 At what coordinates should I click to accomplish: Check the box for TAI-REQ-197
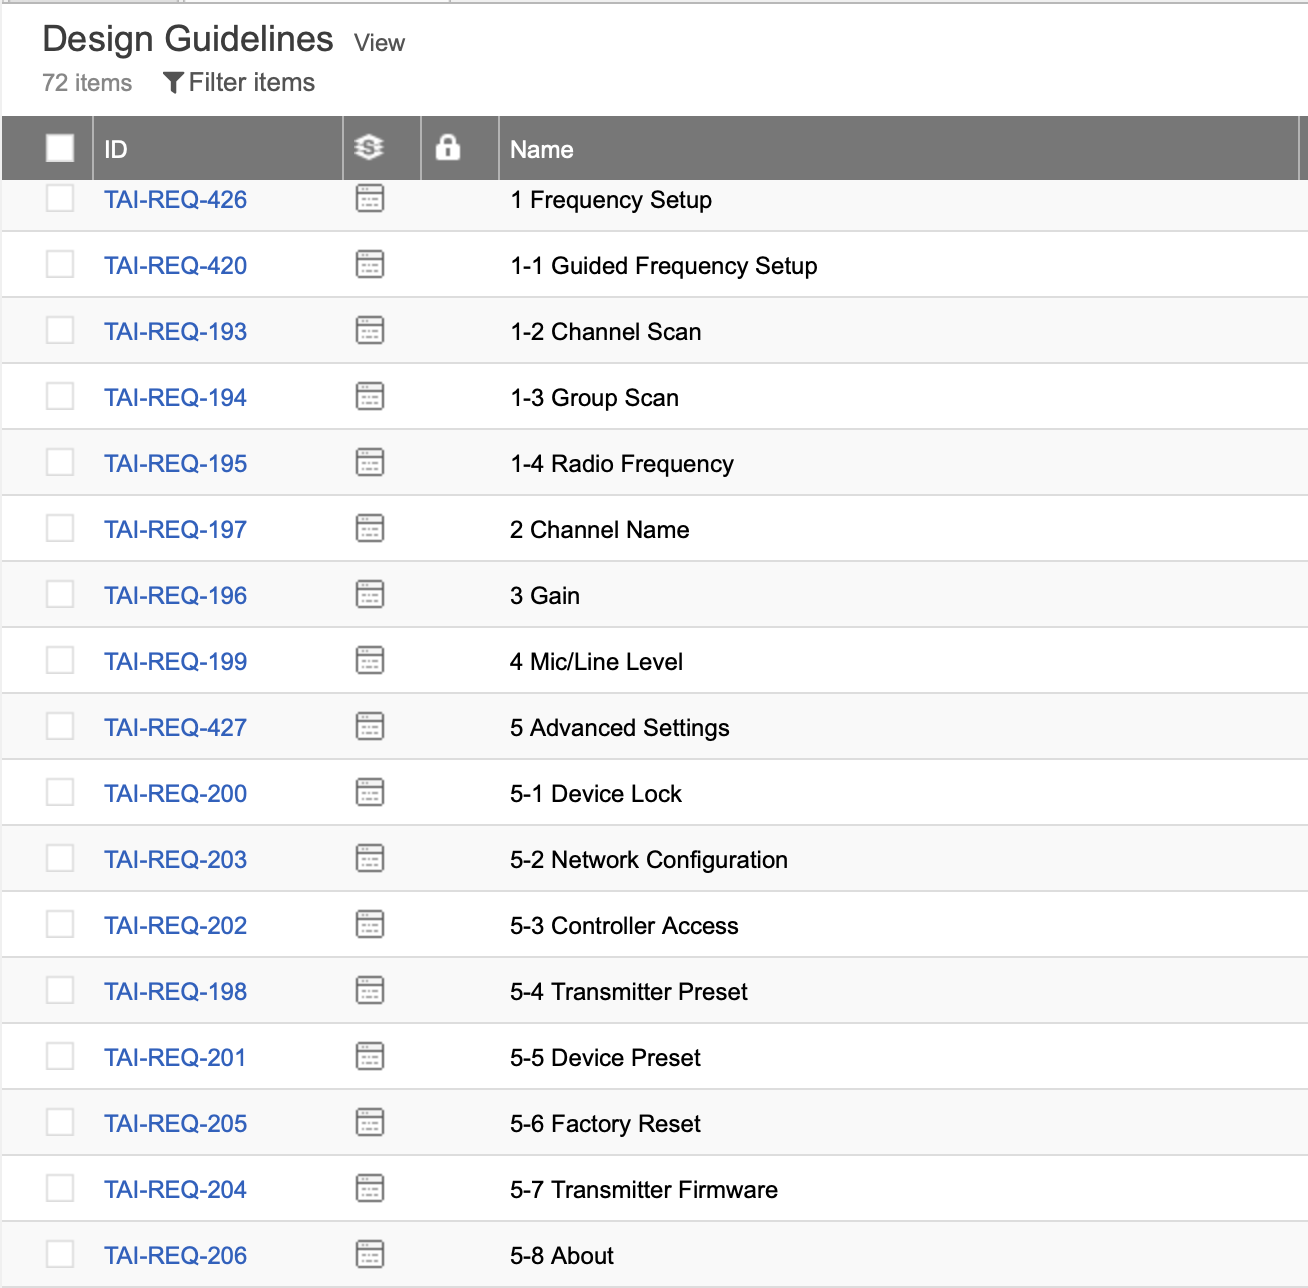tap(60, 528)
